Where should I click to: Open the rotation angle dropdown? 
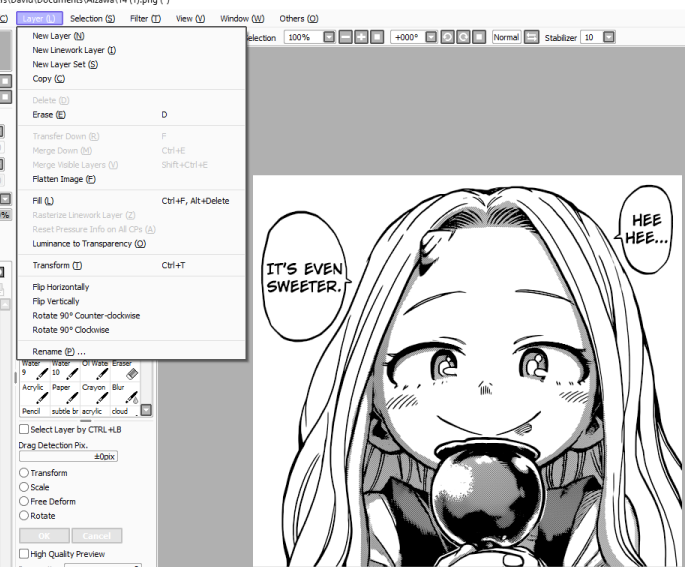click(431, 37)
